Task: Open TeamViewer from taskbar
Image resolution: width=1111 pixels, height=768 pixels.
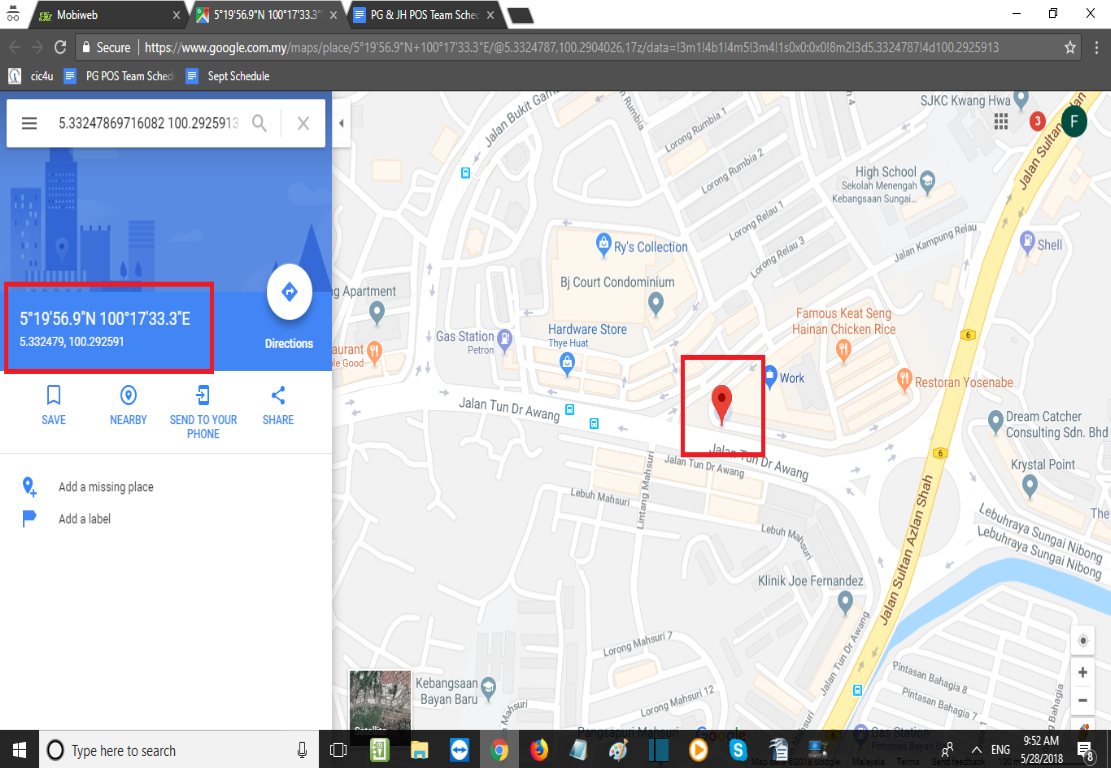Action: [x=459, y=750]
